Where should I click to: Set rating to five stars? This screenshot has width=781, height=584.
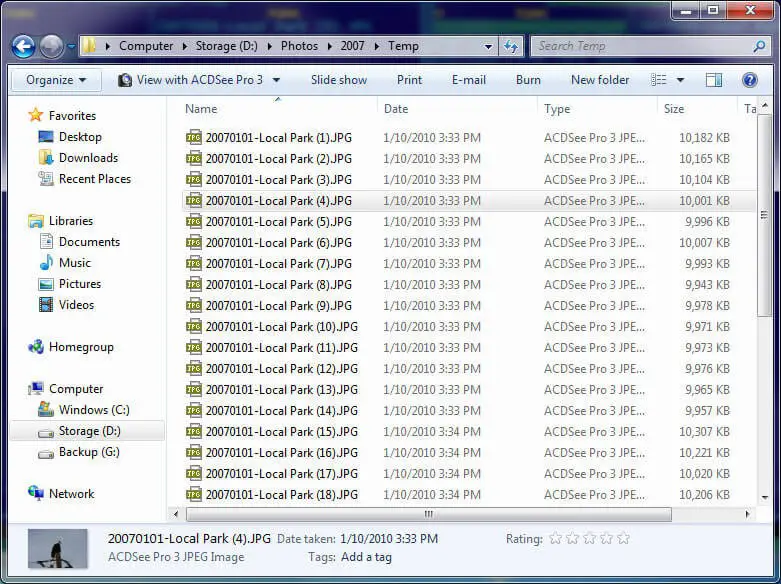(x=623, y=539)
